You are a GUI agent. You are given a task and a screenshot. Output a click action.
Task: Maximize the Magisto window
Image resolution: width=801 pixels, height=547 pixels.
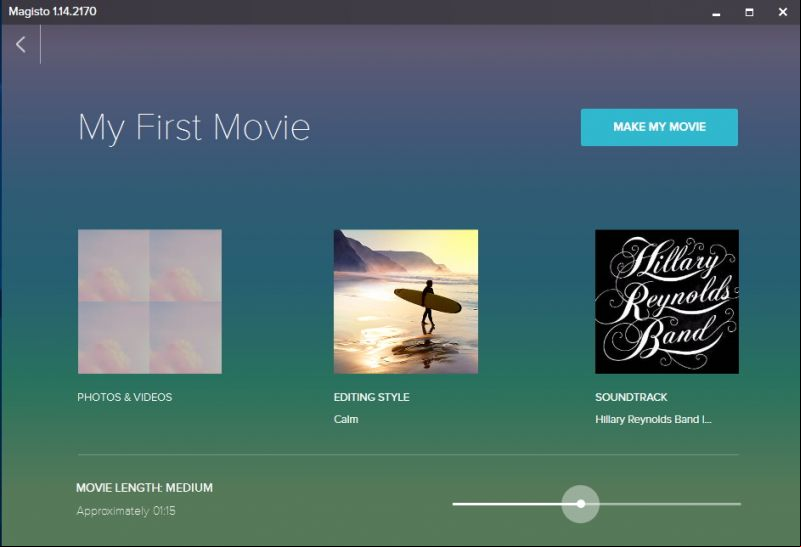749,12
